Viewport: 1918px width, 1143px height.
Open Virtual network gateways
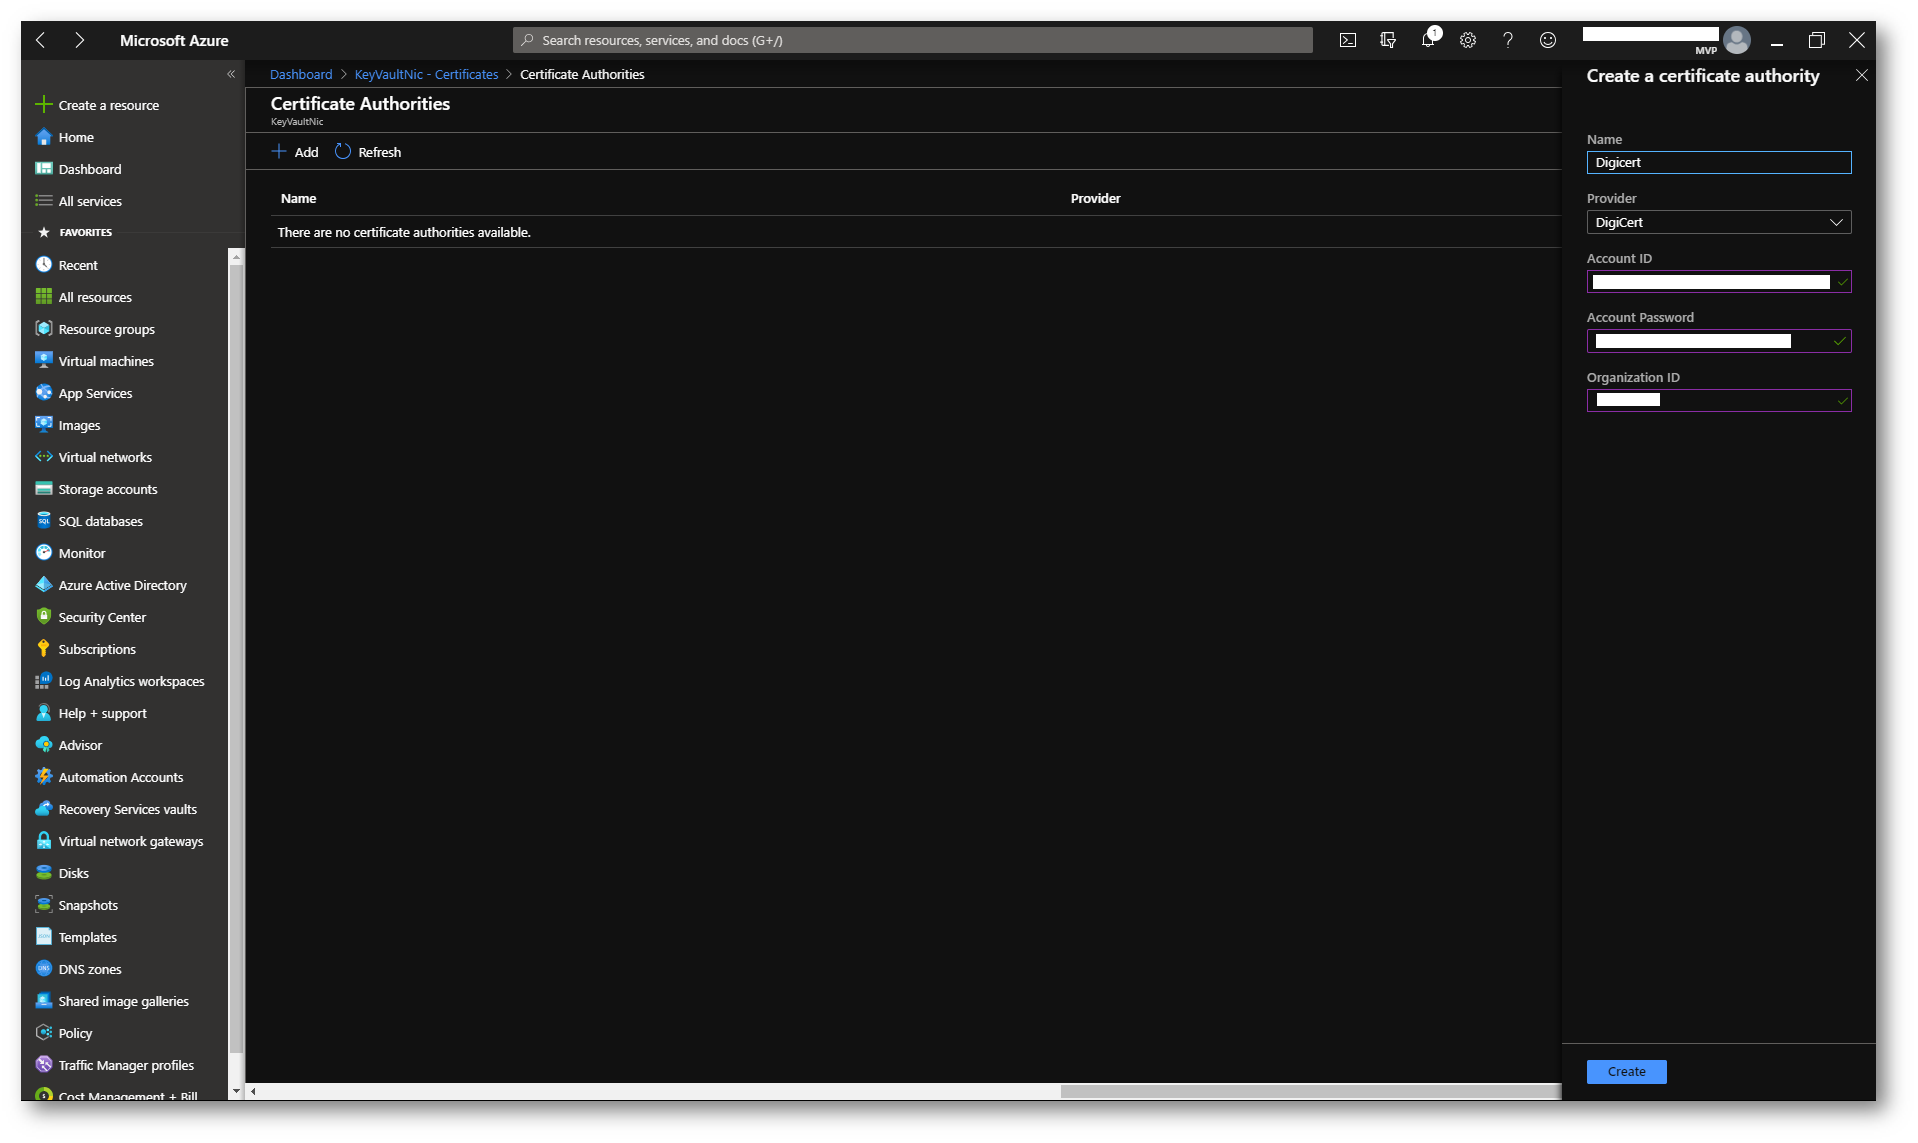click(x=119, y=841)
